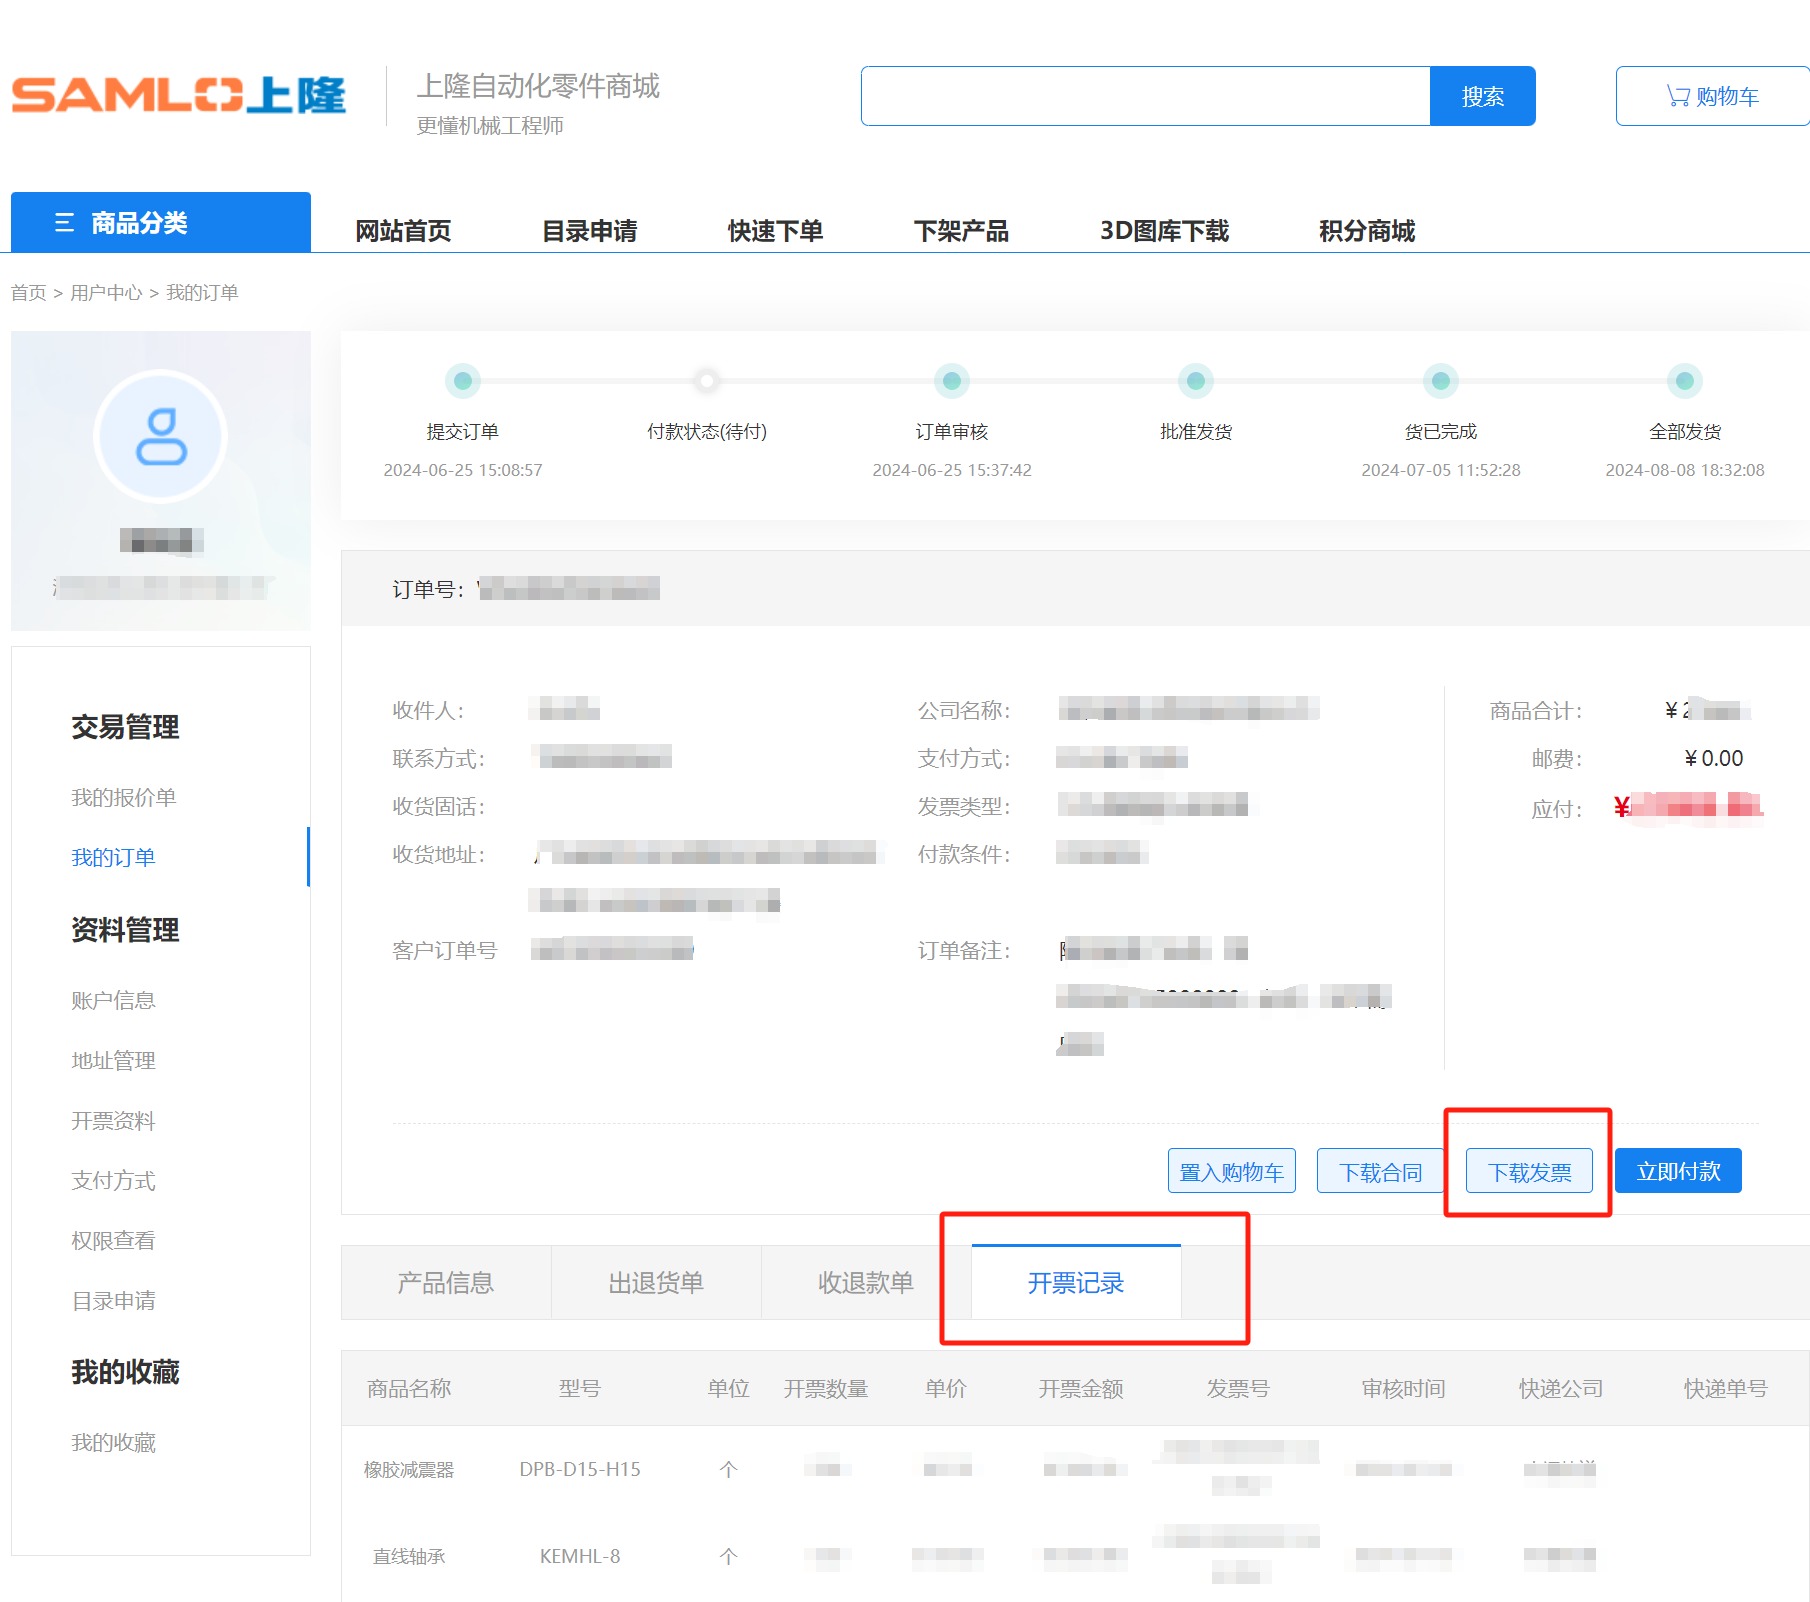Screen dimensions: 1810x1602
Task: Click the 搜索 search button
Action: [x=1482, y=96]
